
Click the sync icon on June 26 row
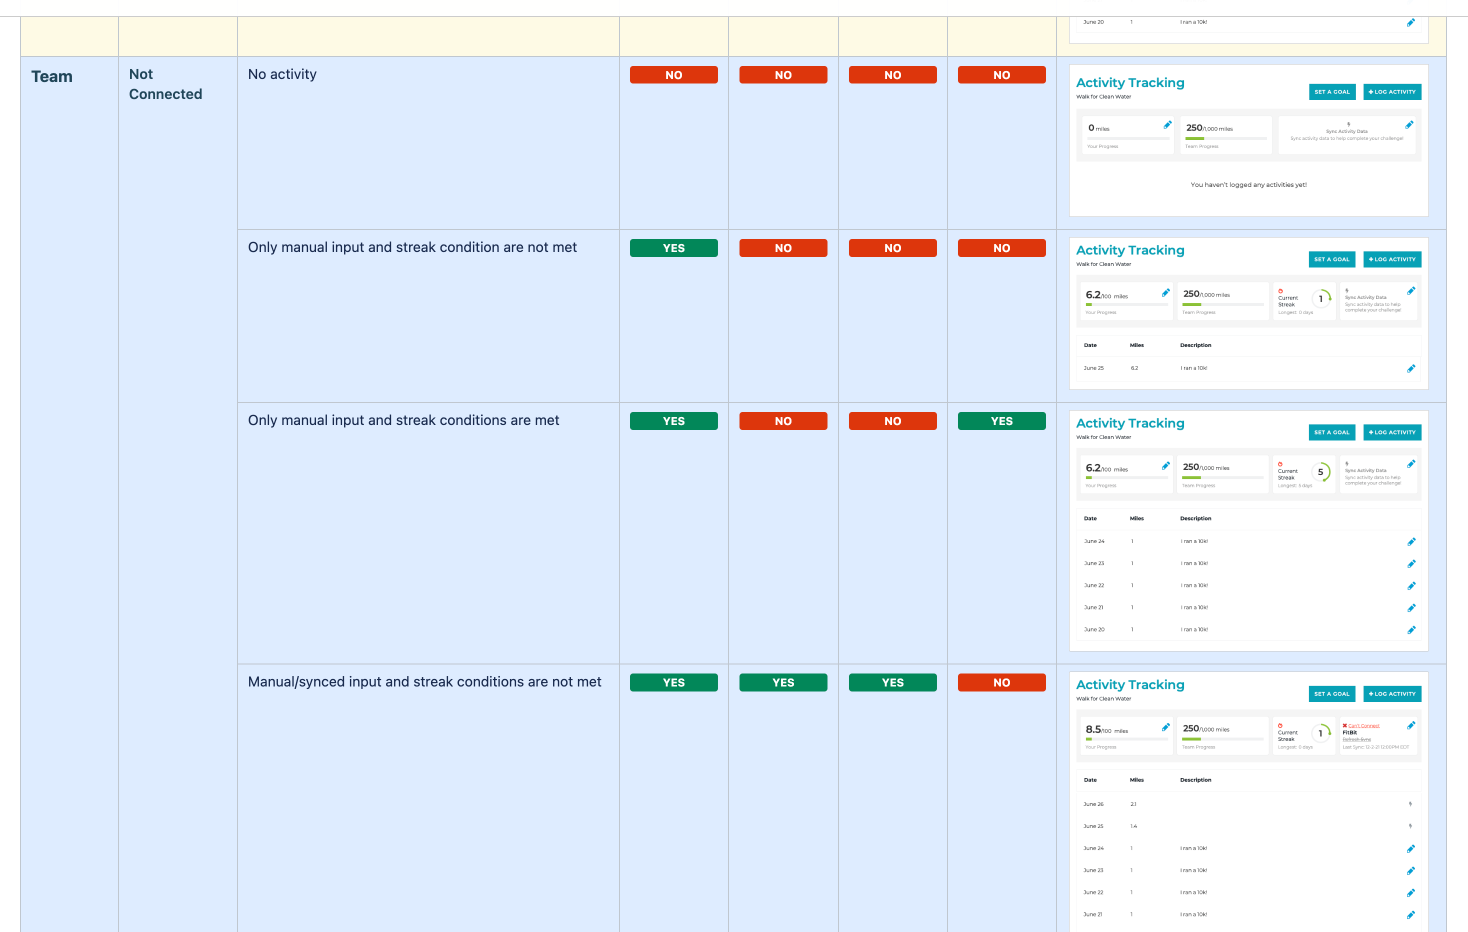(x=1410, y=804)
